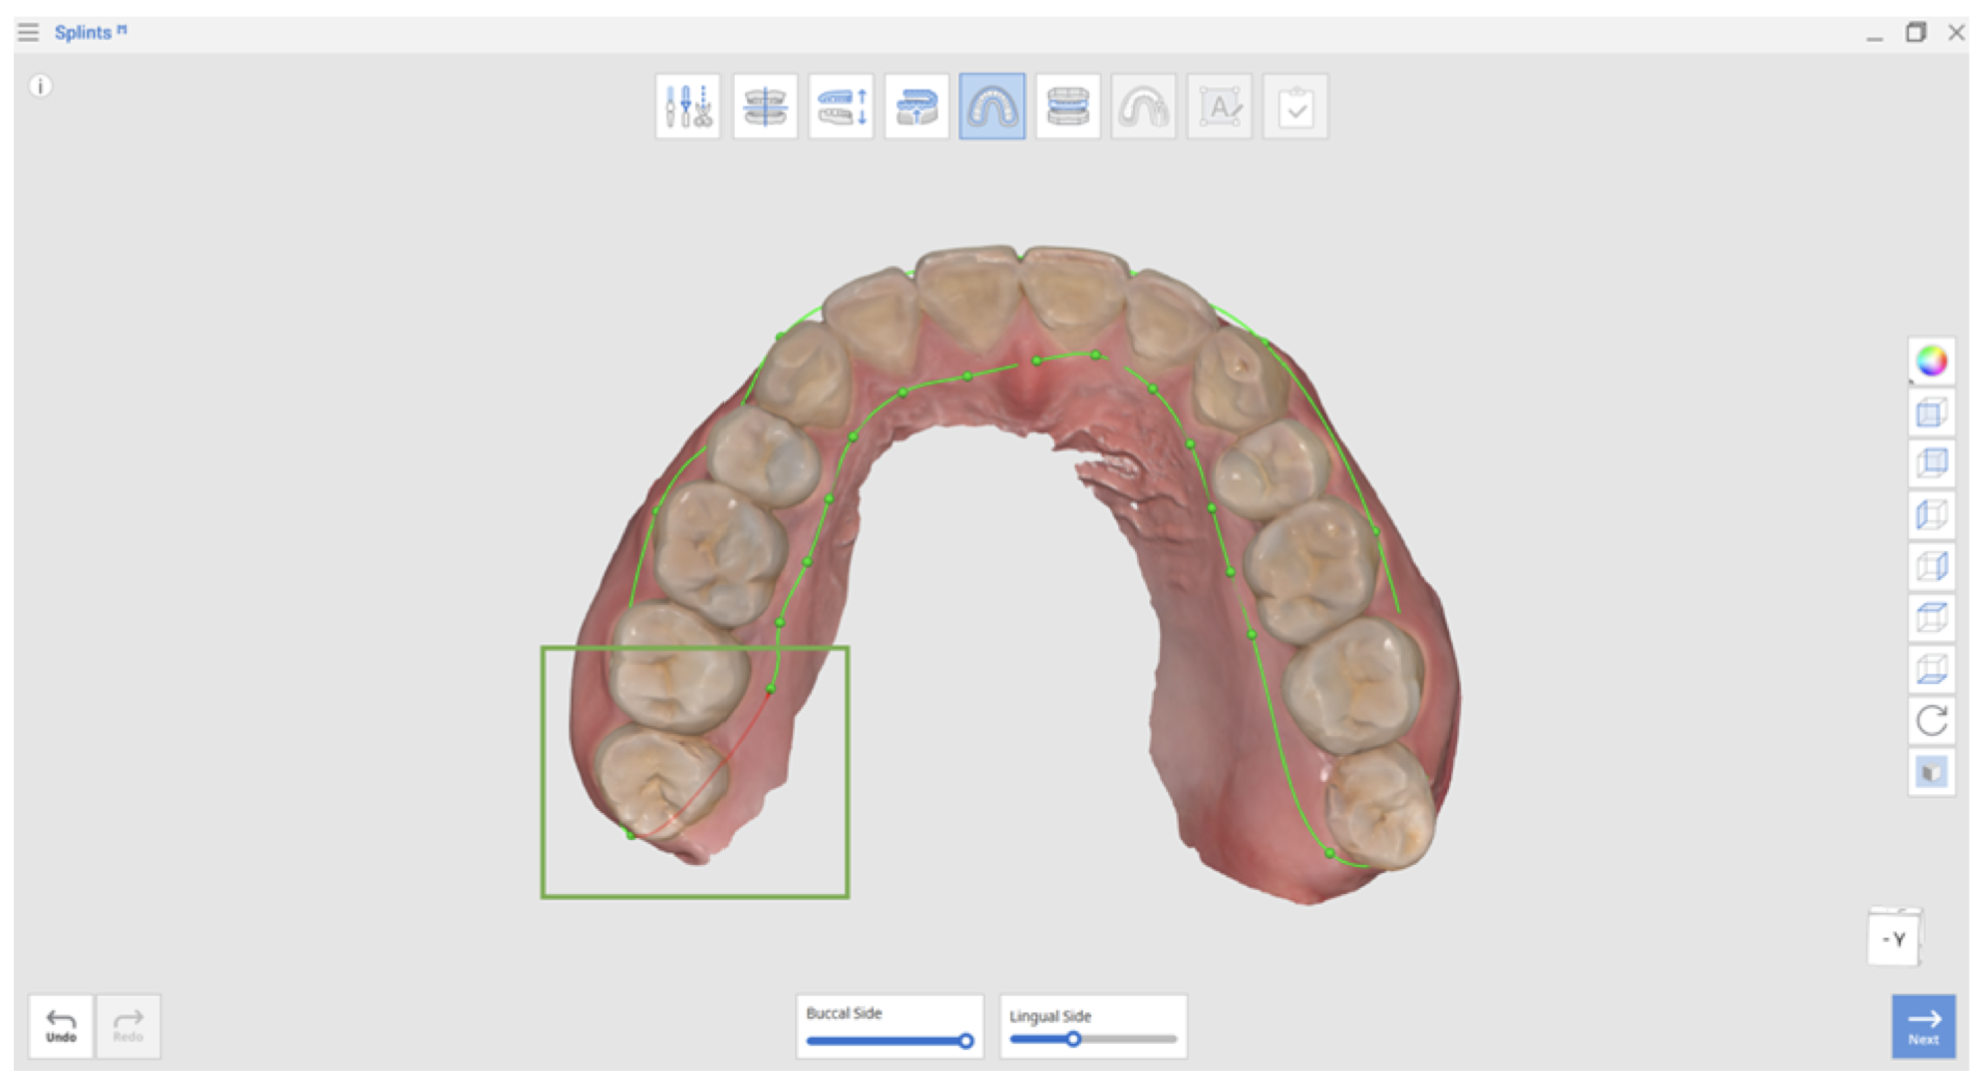Image resolution: width=1982 pixels, height=1082 pixels.
Task: Select the second cube view icon
Action: click(1932, 463)
